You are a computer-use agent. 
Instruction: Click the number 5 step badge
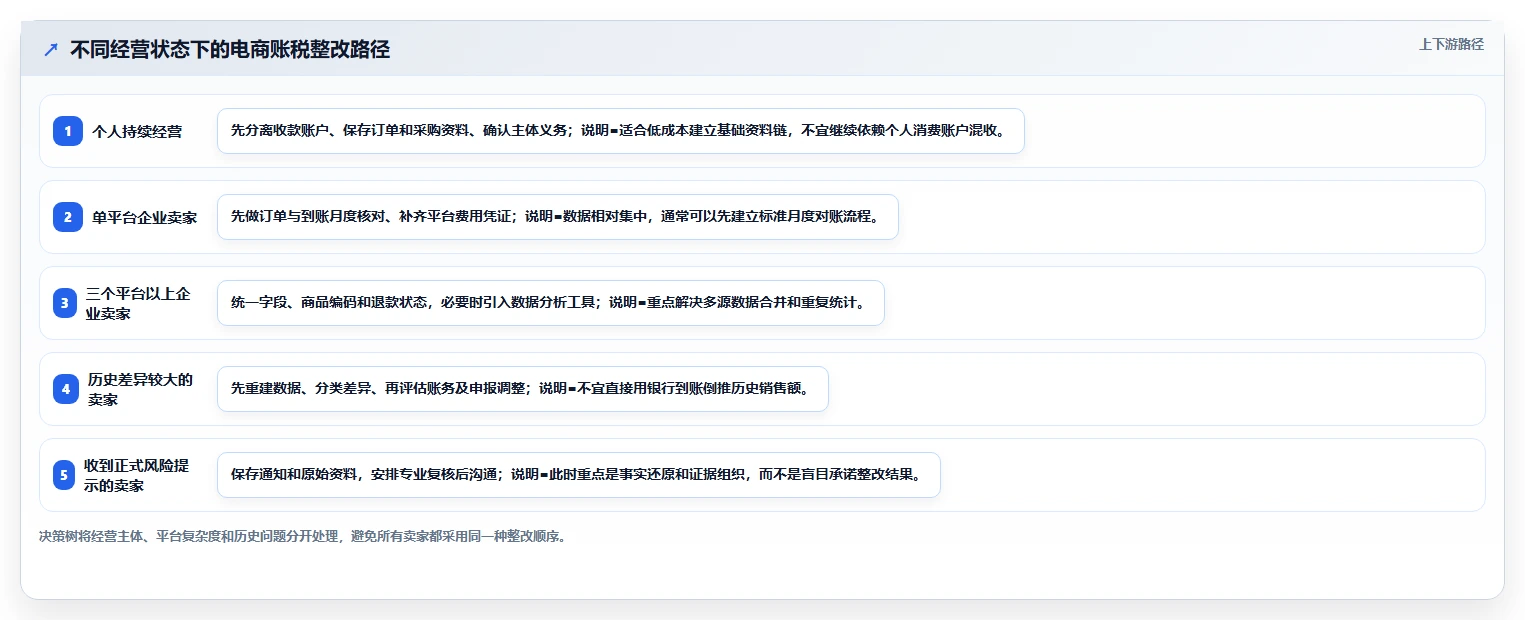pos(65,475)
